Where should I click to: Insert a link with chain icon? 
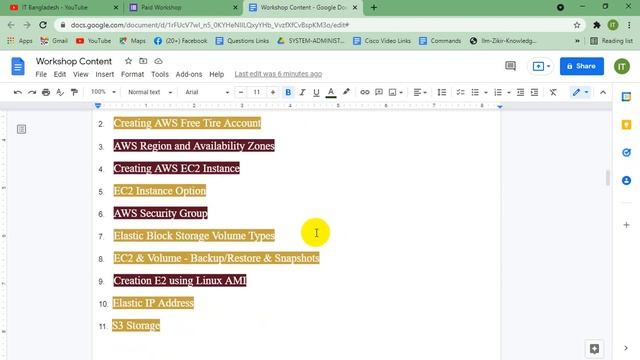point(364,92)
